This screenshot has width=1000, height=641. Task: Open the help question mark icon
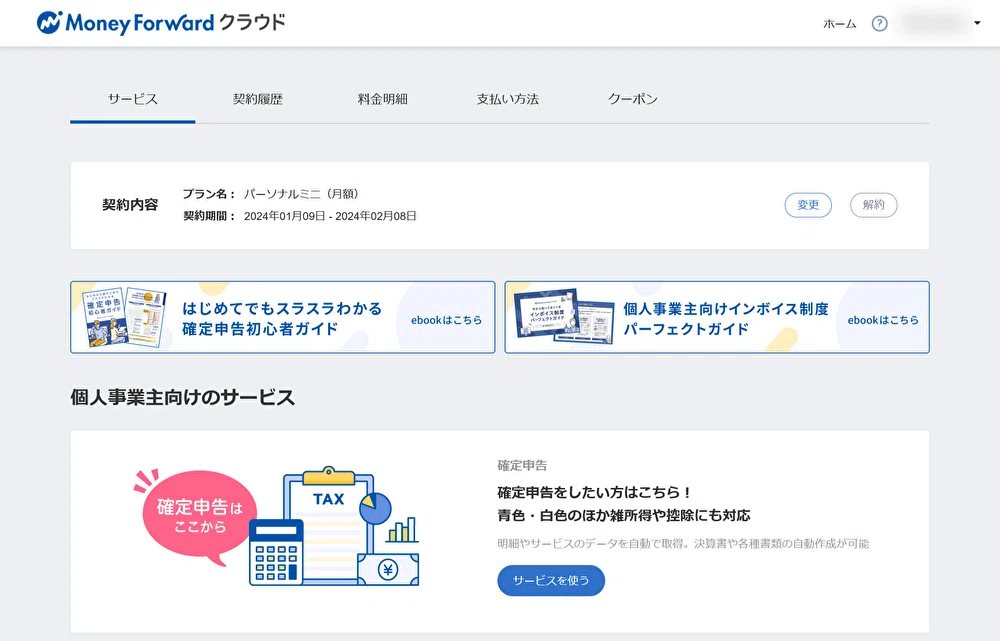[x=879, y=24]
